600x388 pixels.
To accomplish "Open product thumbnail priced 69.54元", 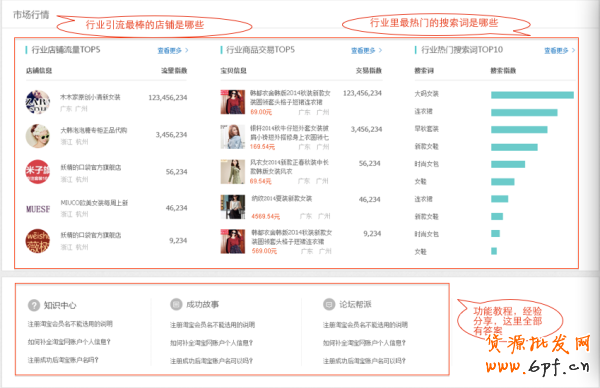I will (x=233, y=172).
